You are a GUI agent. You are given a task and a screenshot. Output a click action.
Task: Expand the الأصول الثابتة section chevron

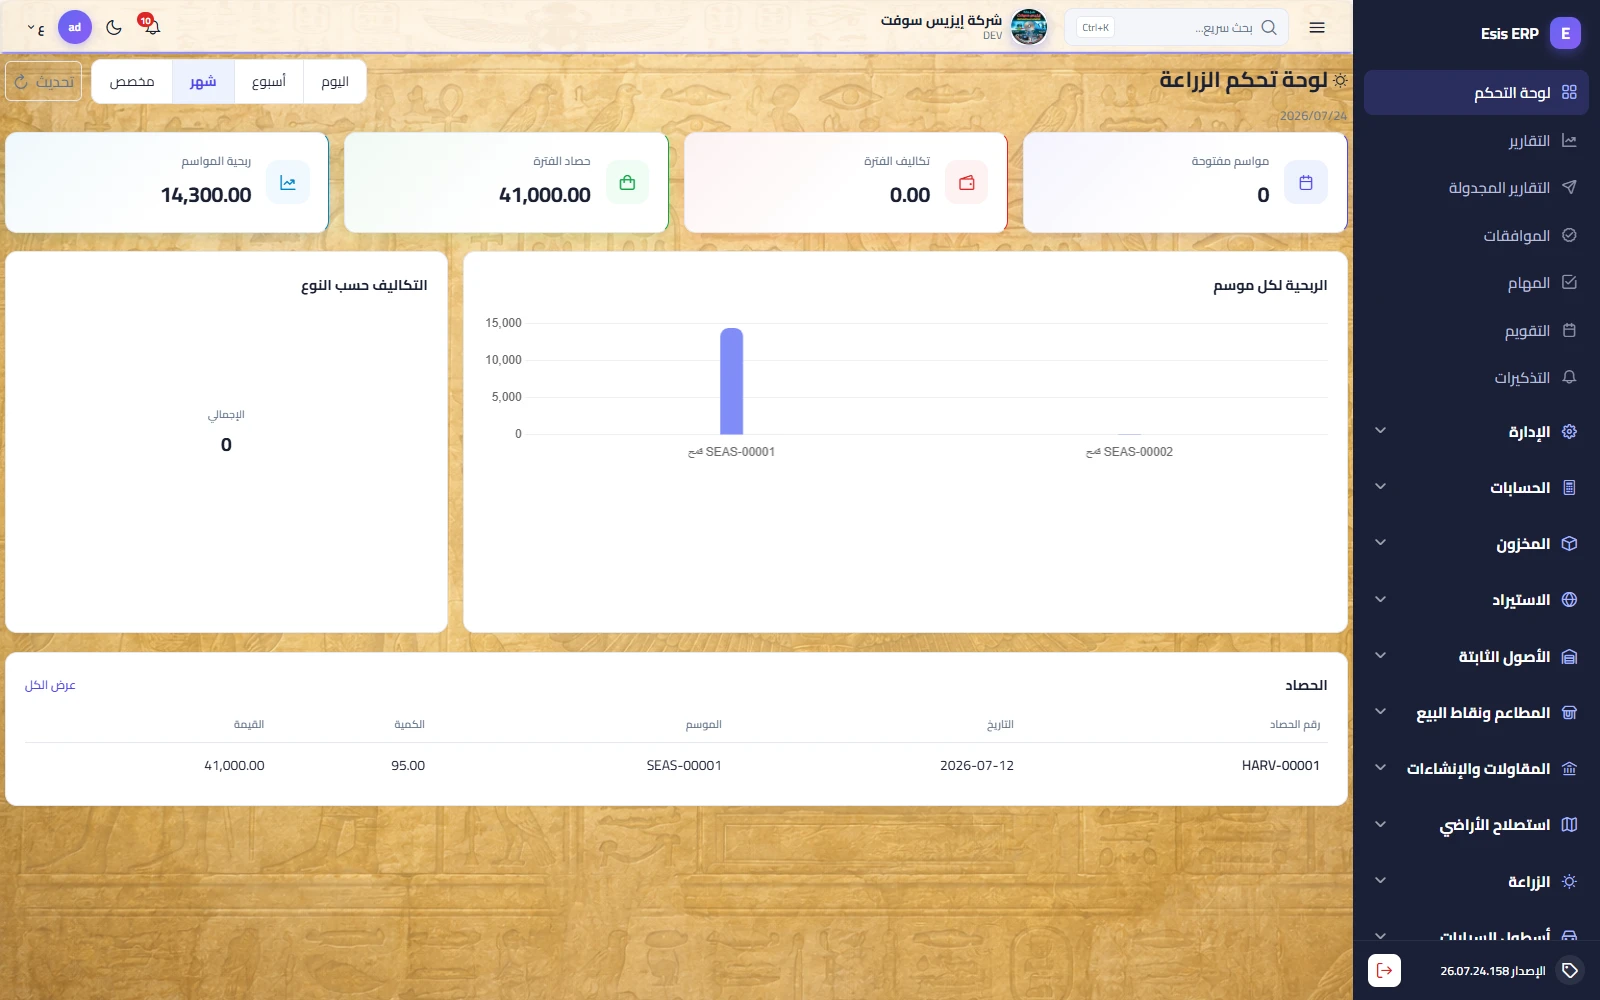pyautogui.click(x=1380, y=656)
